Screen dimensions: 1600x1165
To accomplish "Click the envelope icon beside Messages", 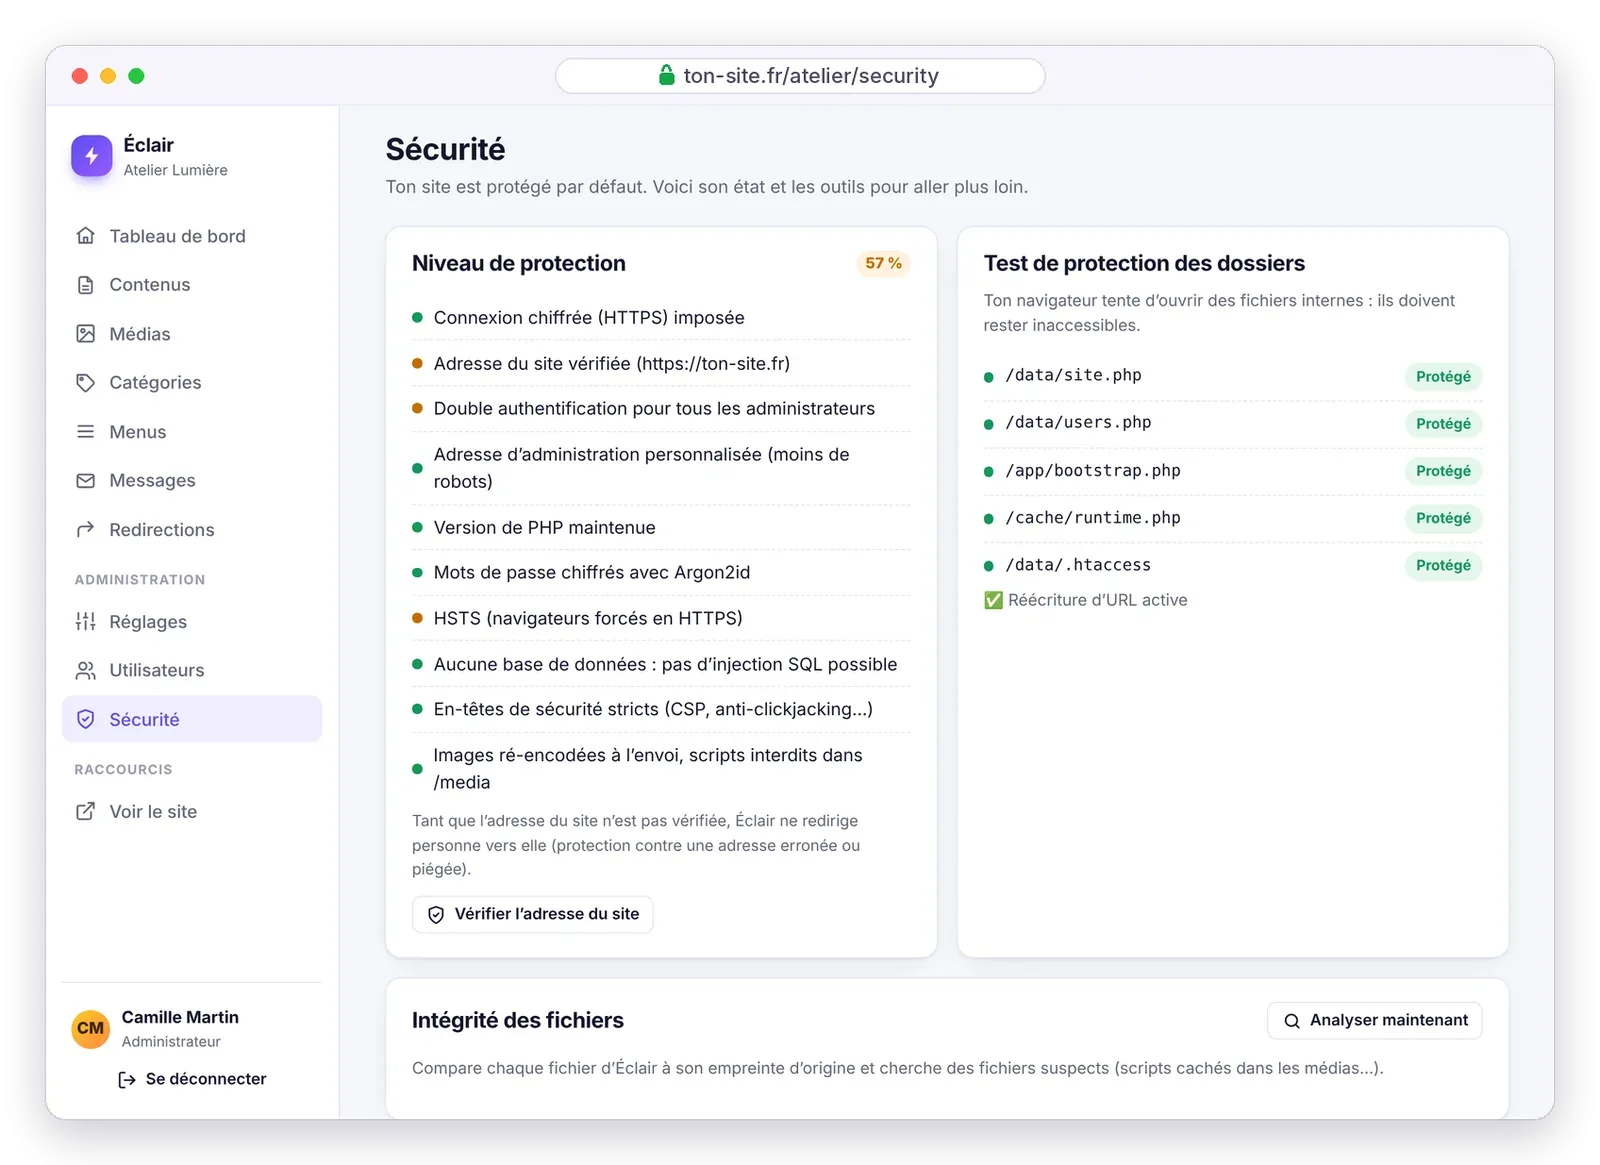I will coord(86,481).
